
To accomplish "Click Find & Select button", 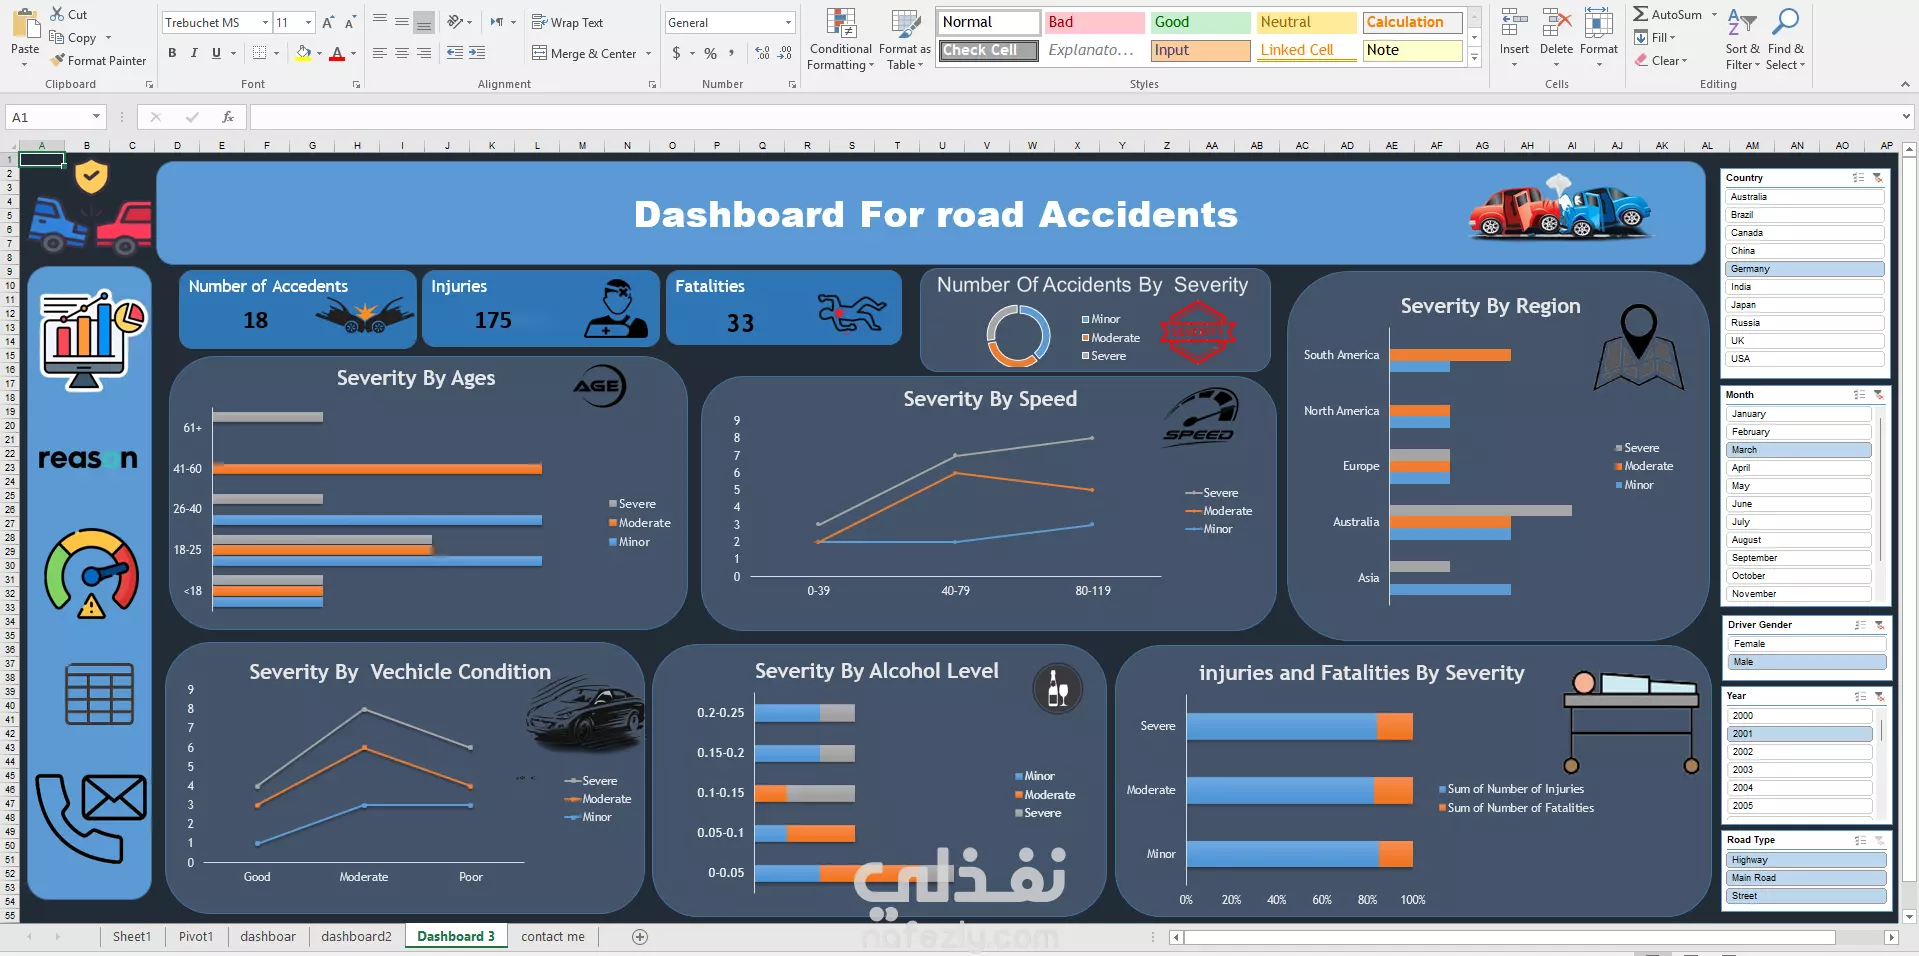I will tap(1785, 39).
